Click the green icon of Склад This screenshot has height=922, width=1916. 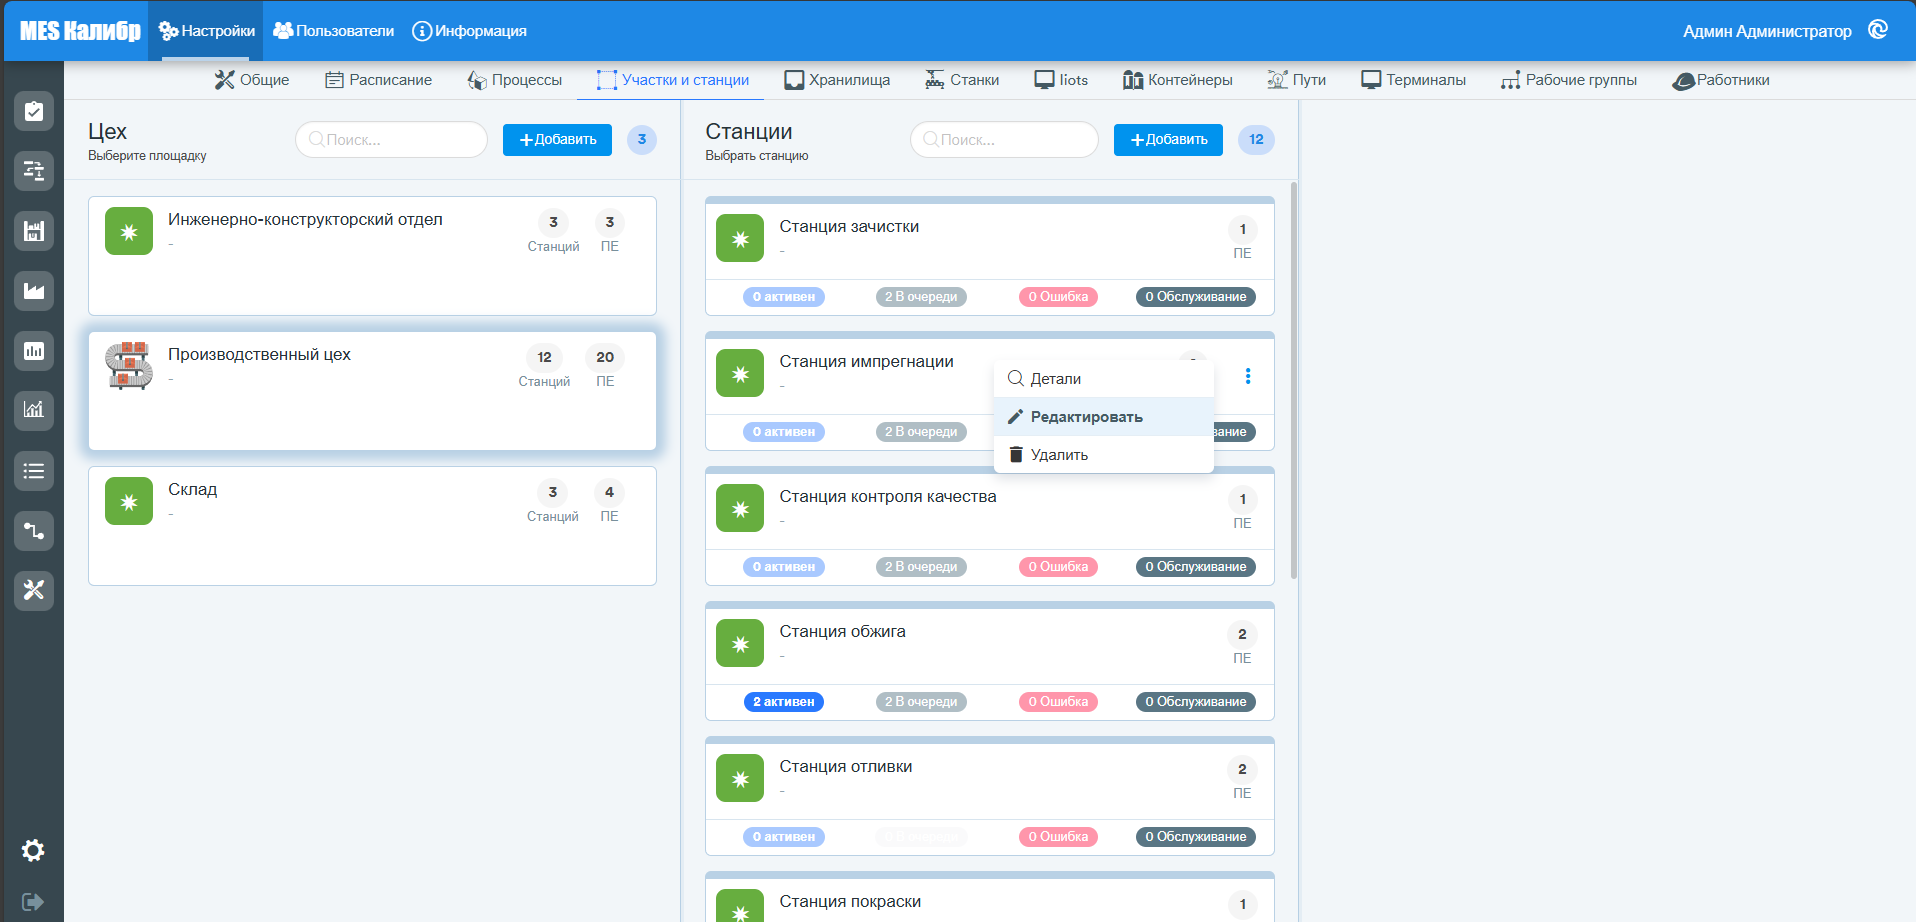click(129, 501)
